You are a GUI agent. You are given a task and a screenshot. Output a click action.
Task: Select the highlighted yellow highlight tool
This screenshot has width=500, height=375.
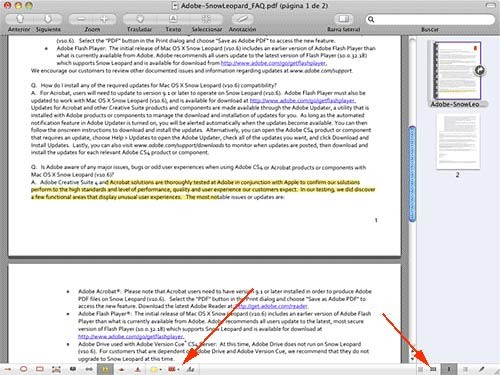[105, 369]
